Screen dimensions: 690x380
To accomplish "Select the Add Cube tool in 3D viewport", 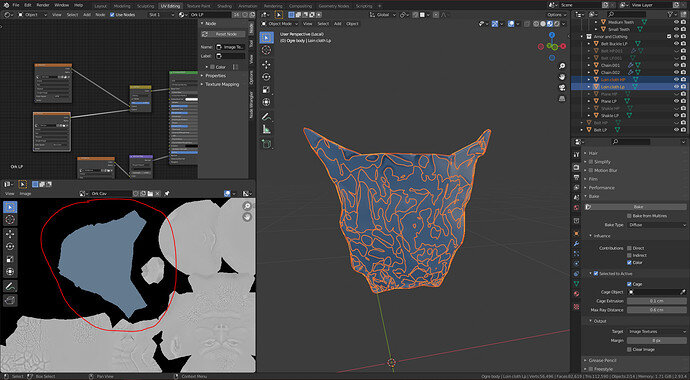I will coord(266,143).
